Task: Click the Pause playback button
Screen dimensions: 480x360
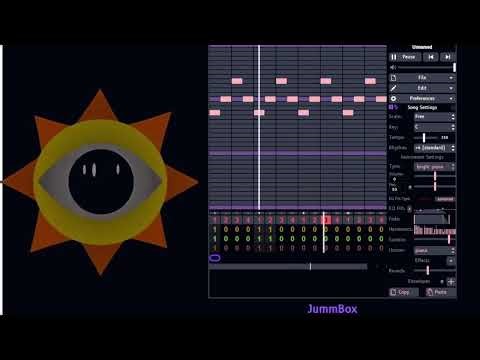Action: point(404,57)
